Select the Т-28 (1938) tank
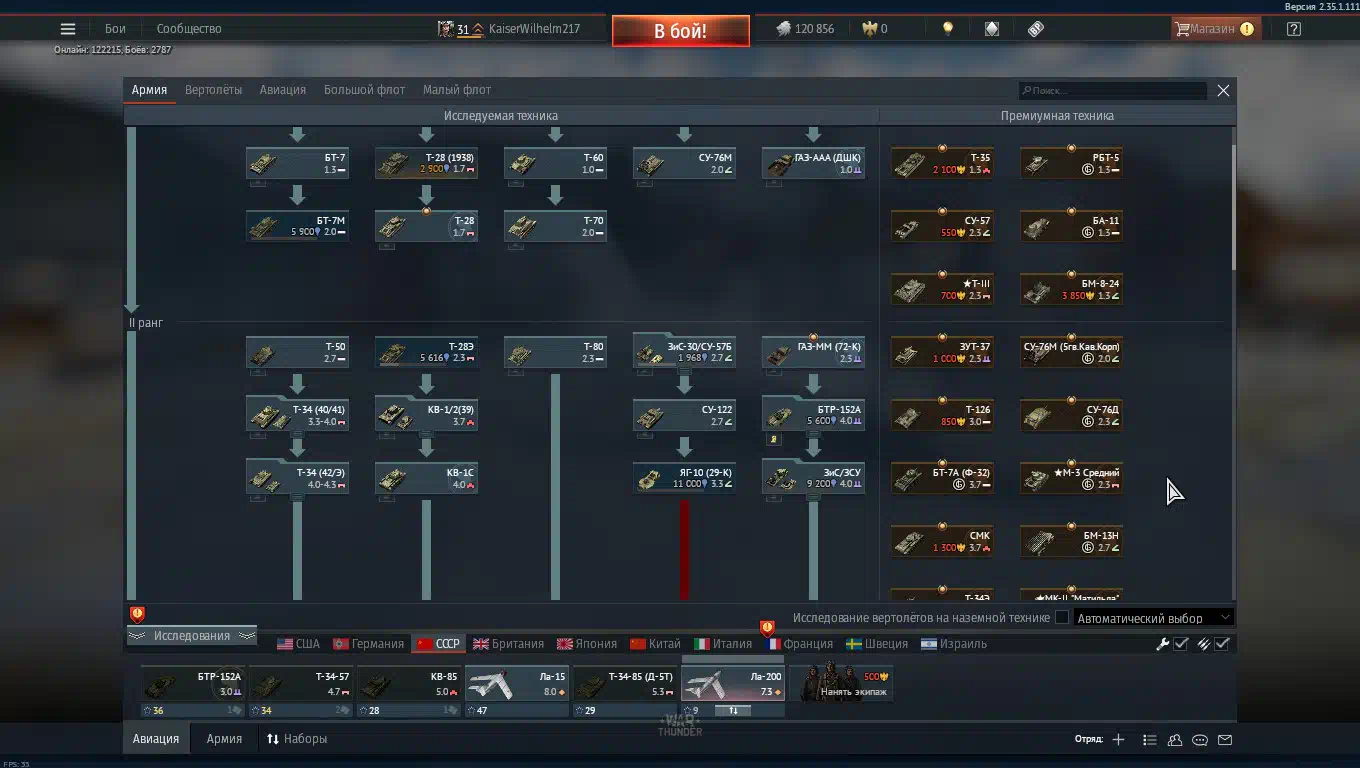Image resolution: width=1360 pixels, height=768 pixels. pos(426,163)
